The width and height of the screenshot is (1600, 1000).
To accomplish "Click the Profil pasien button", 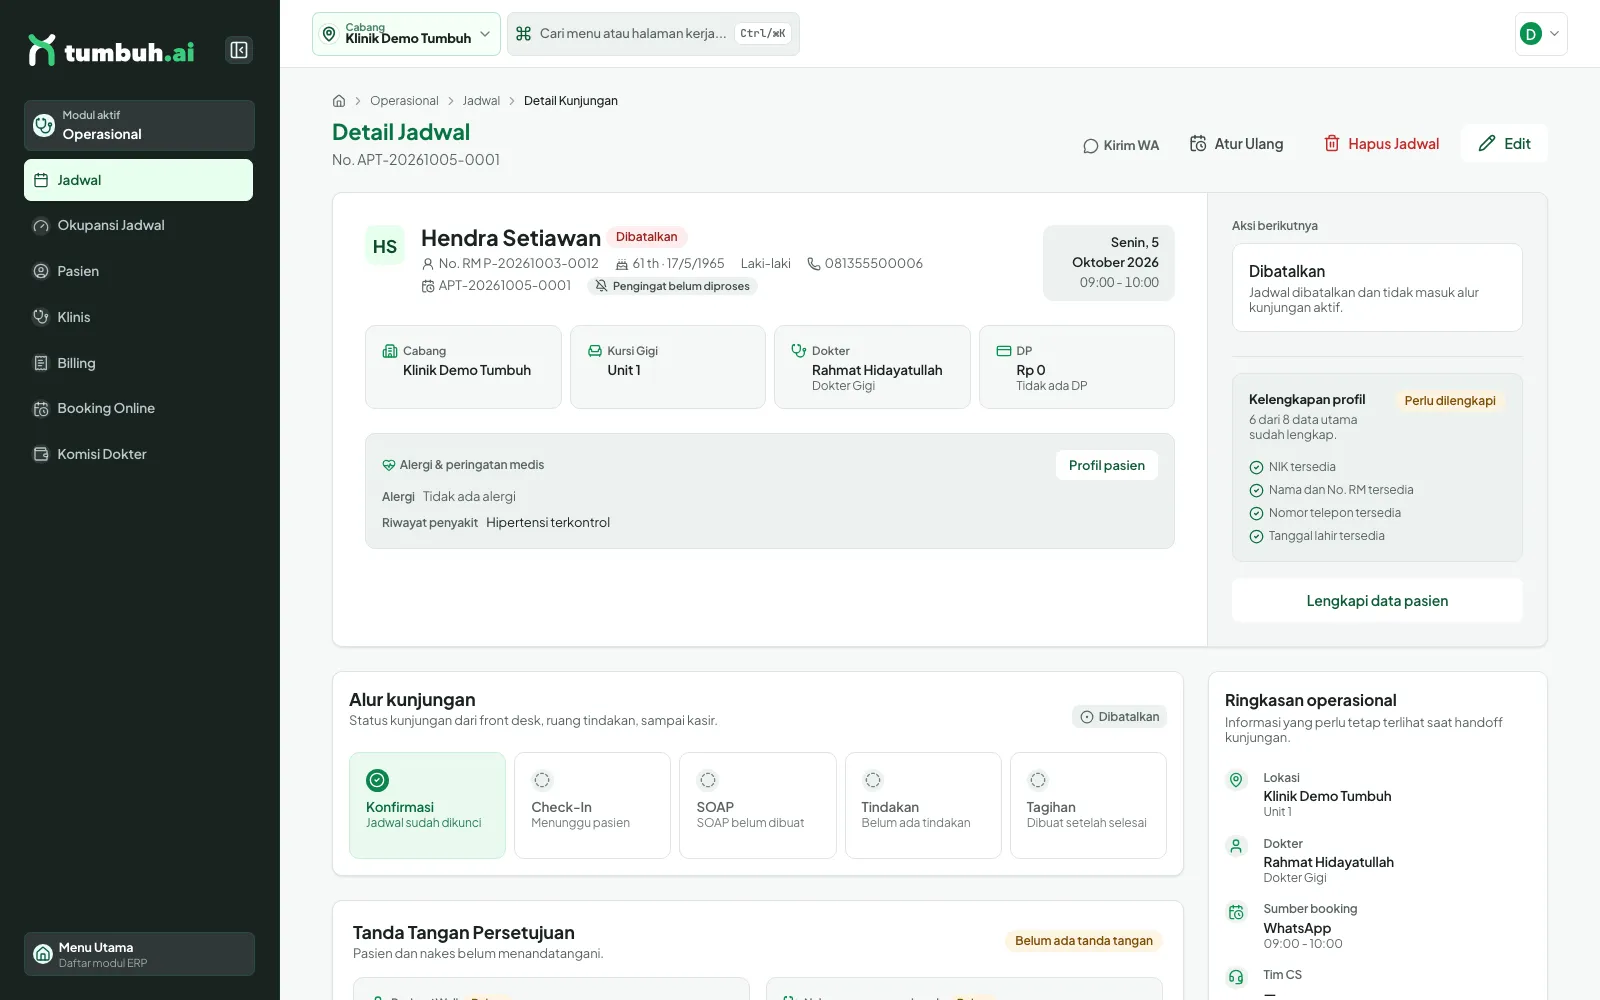I will [1106, 465].
